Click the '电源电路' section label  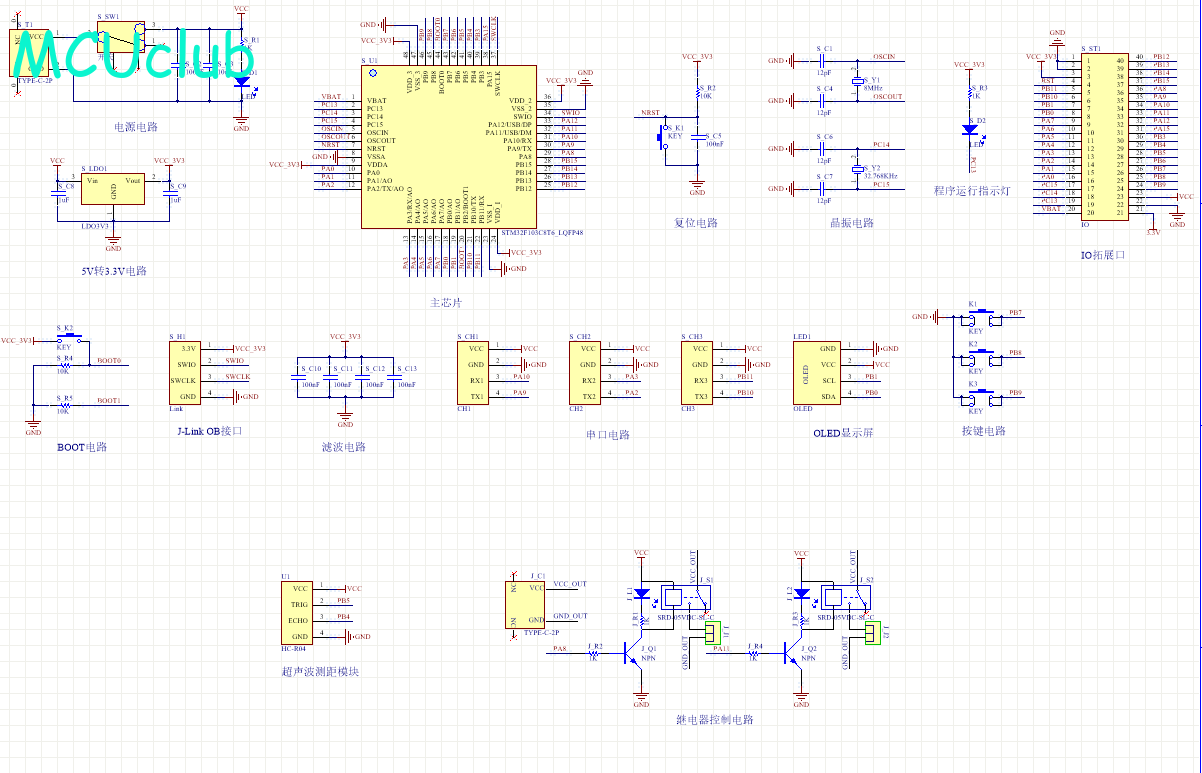pyautogui.click(x=136, y=128)
